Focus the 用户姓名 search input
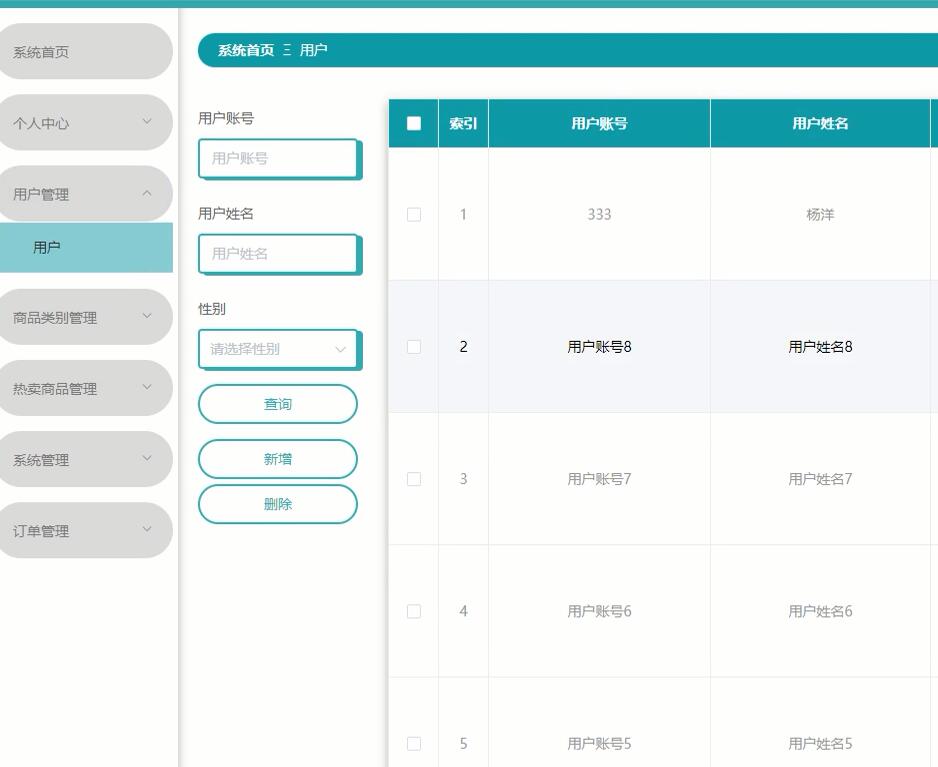938x767 pixels. (x=279, y=254)
